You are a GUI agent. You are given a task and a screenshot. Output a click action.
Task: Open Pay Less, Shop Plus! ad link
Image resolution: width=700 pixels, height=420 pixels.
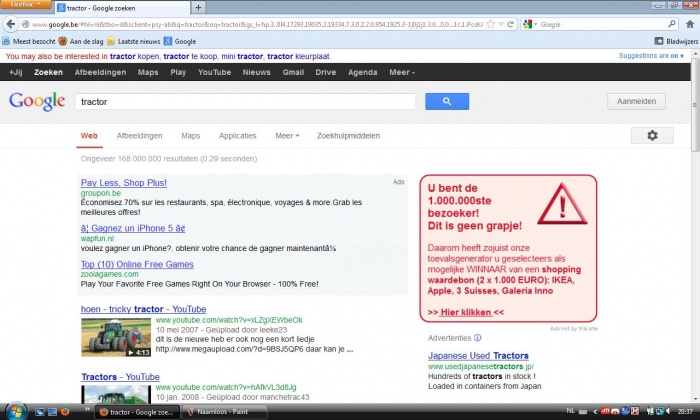[x=124, y=183]
